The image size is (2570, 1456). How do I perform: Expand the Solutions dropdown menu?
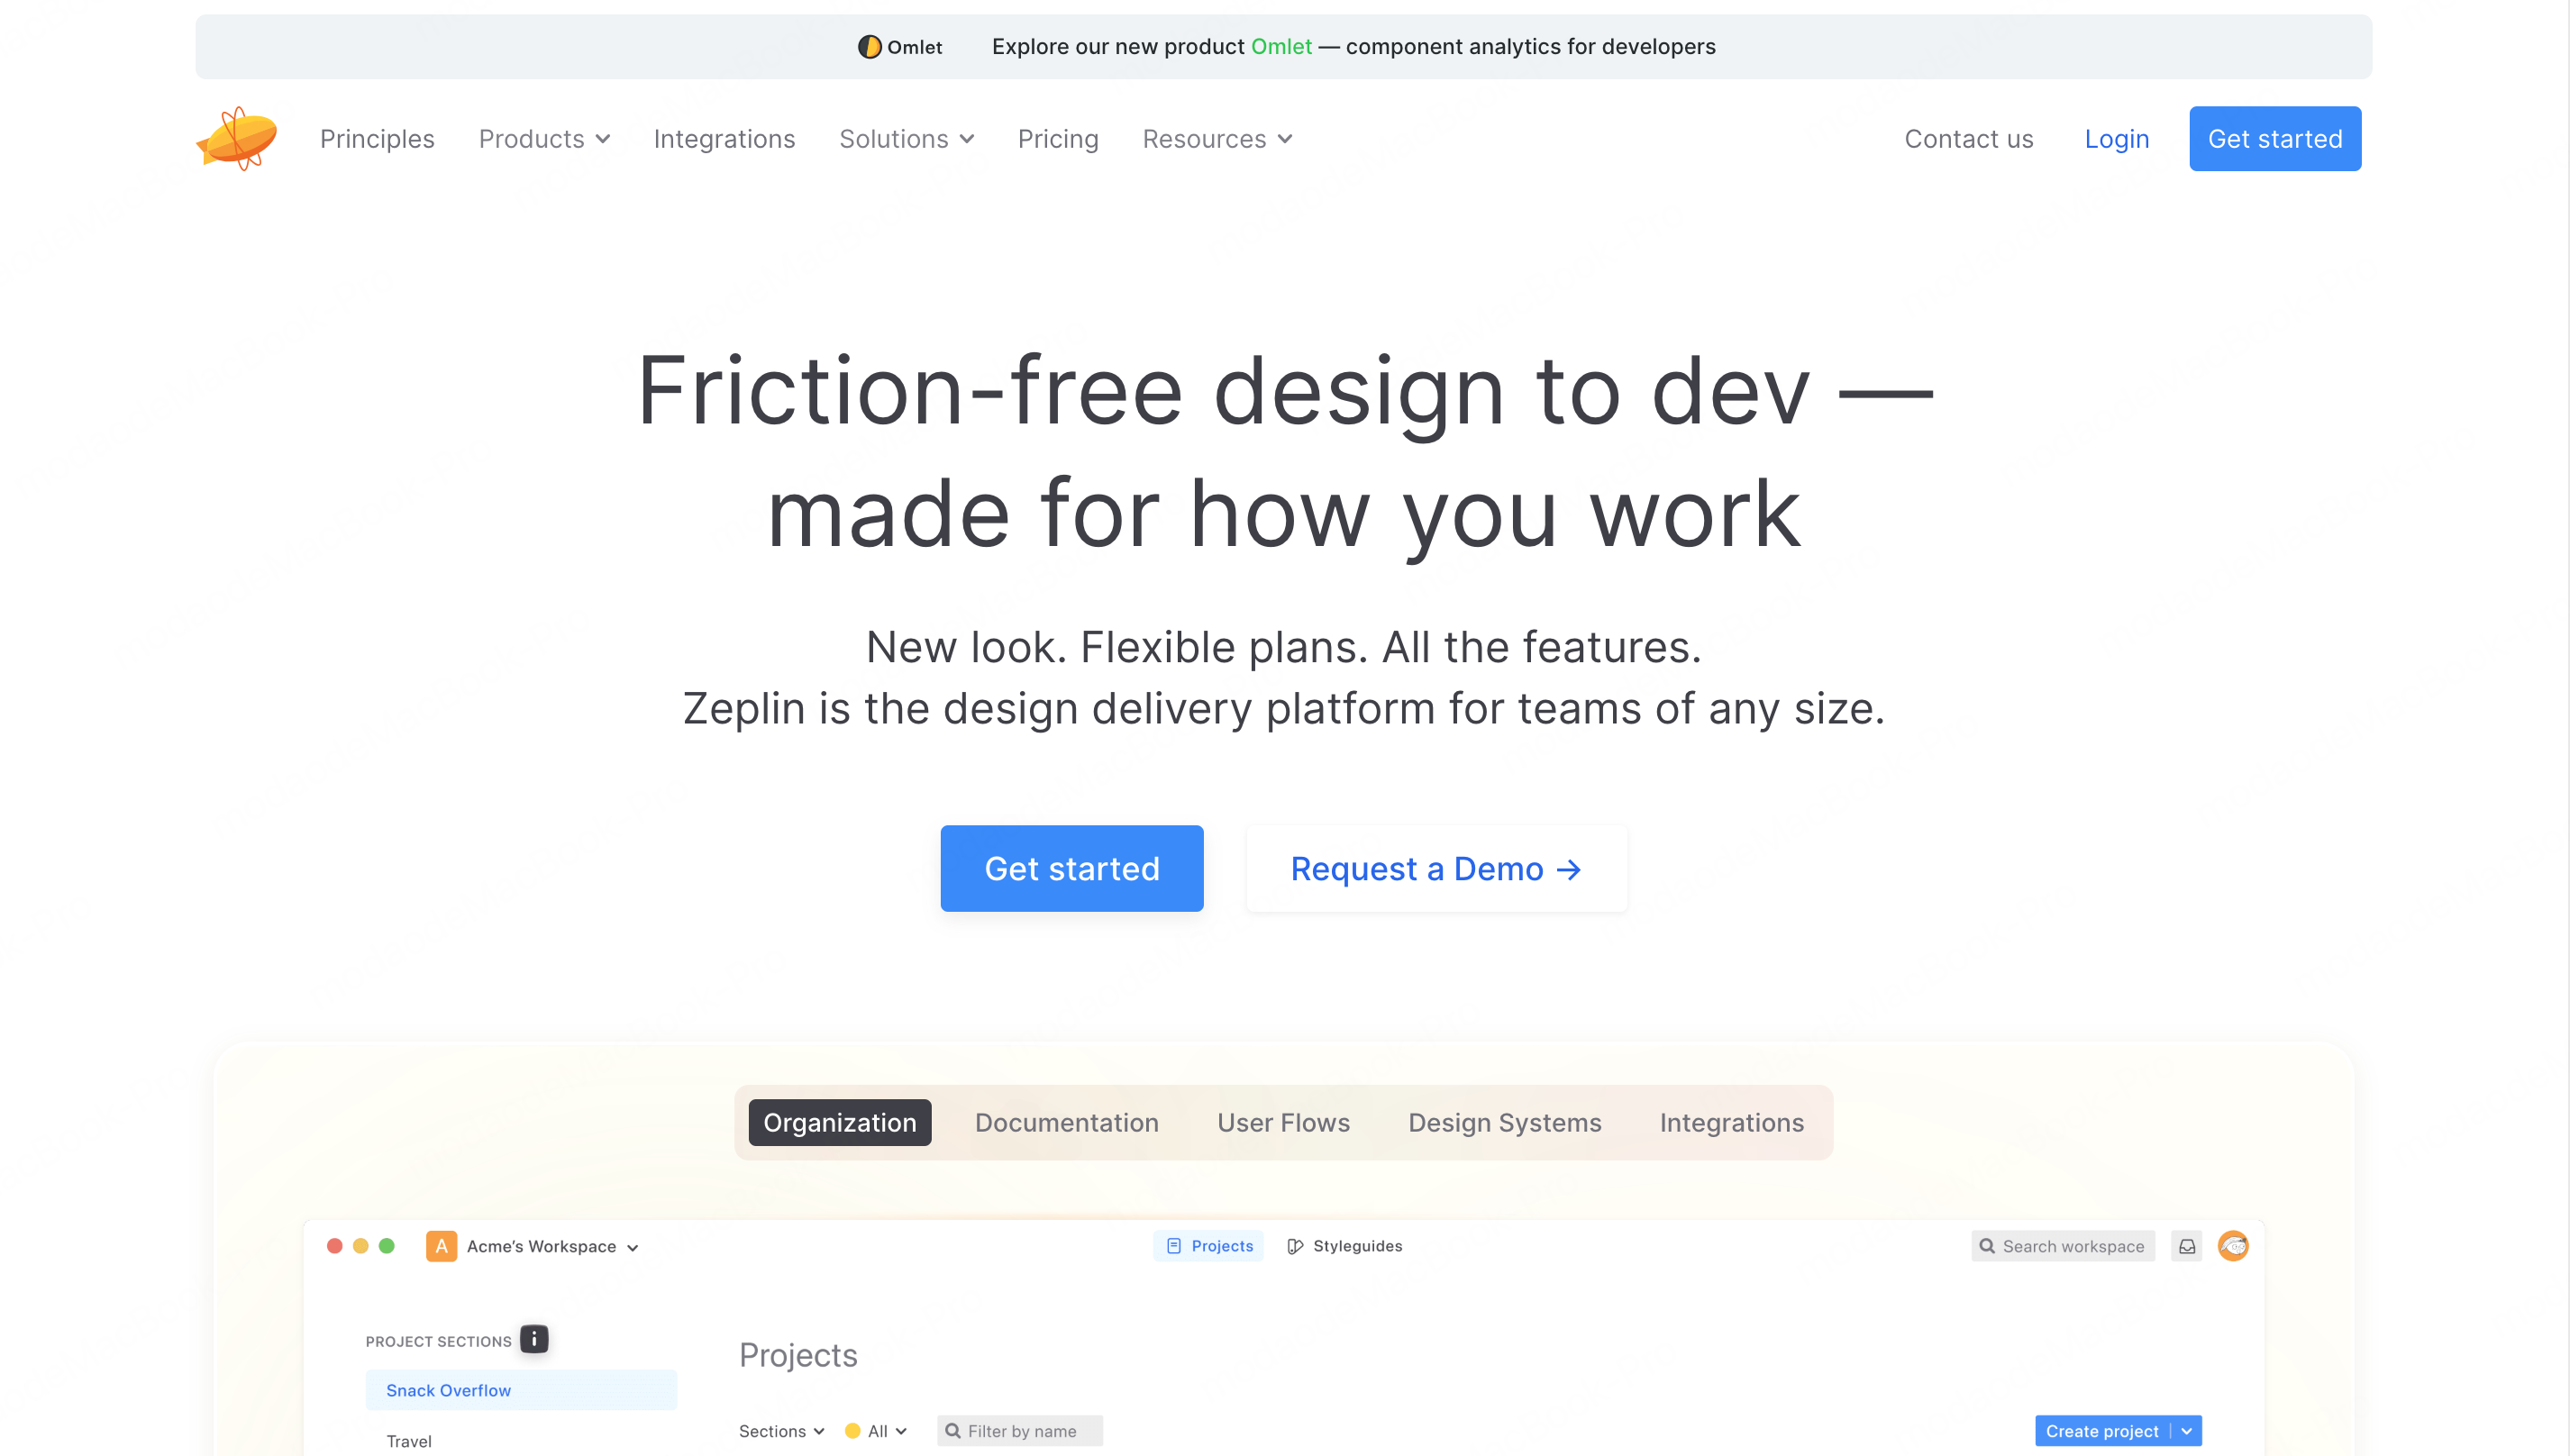click(907, 139)
